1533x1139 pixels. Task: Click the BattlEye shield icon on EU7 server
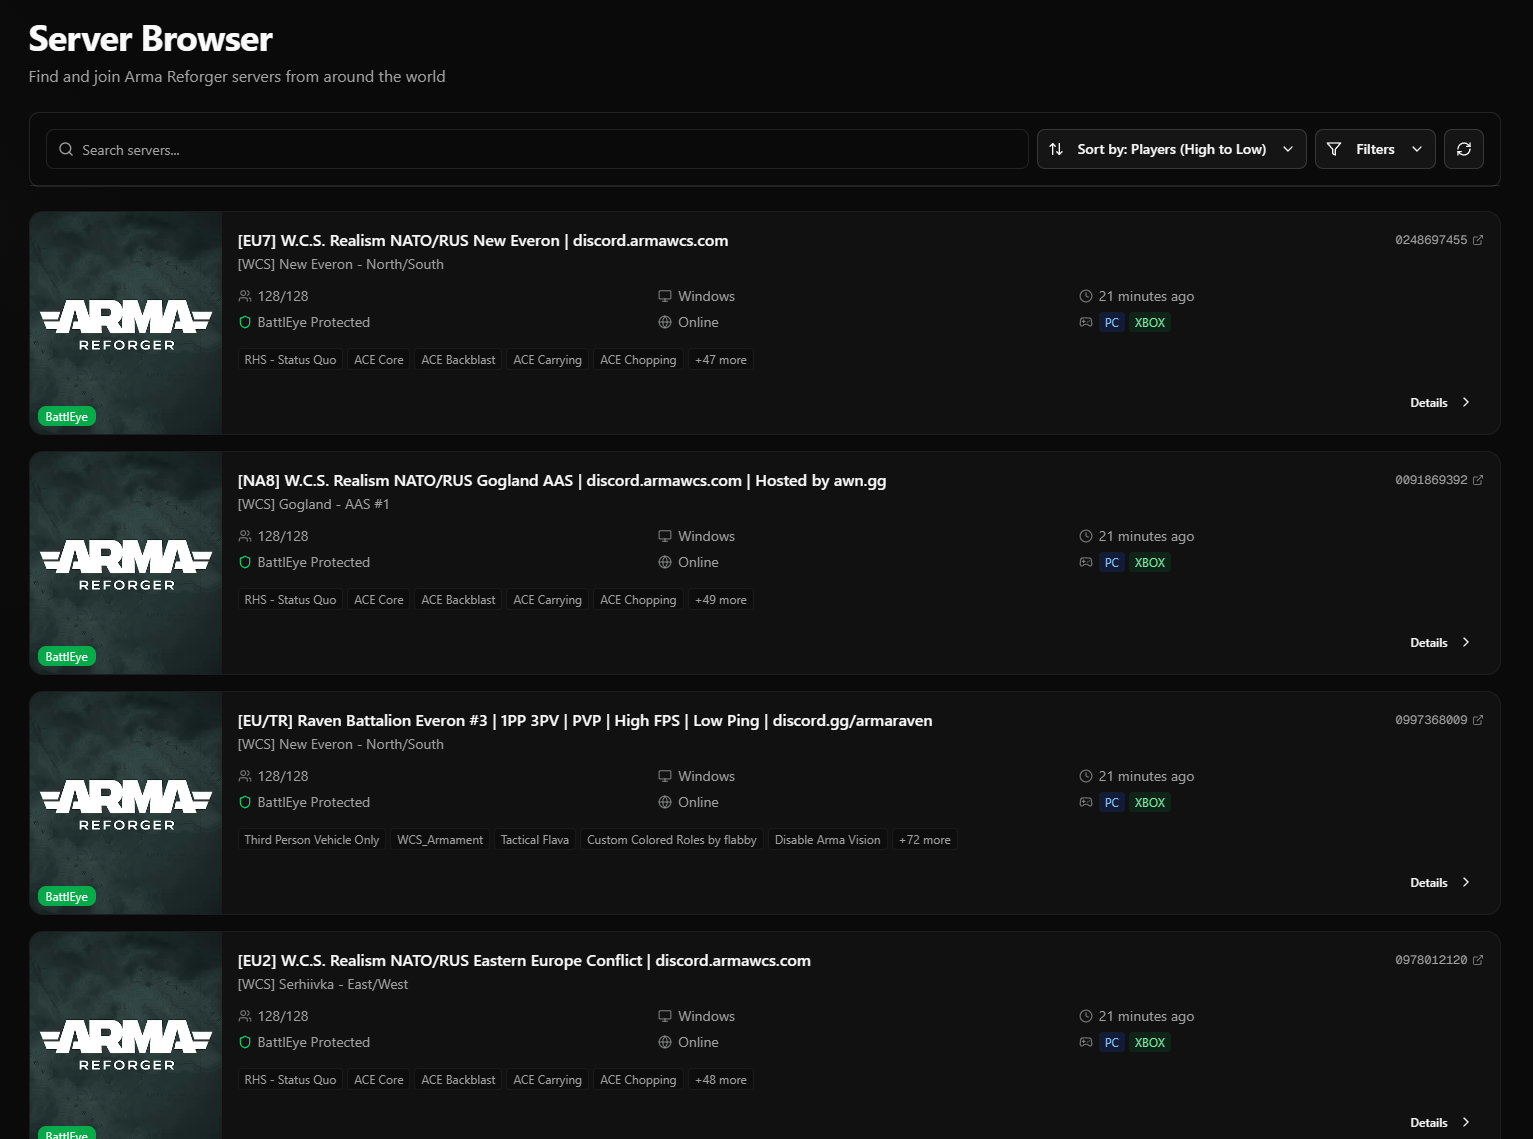click(x=245, y=322)
